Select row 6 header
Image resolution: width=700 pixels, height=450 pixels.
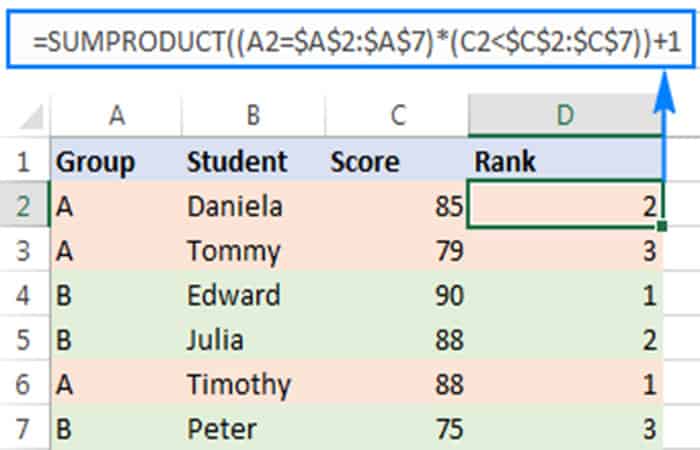pos(25,384)
